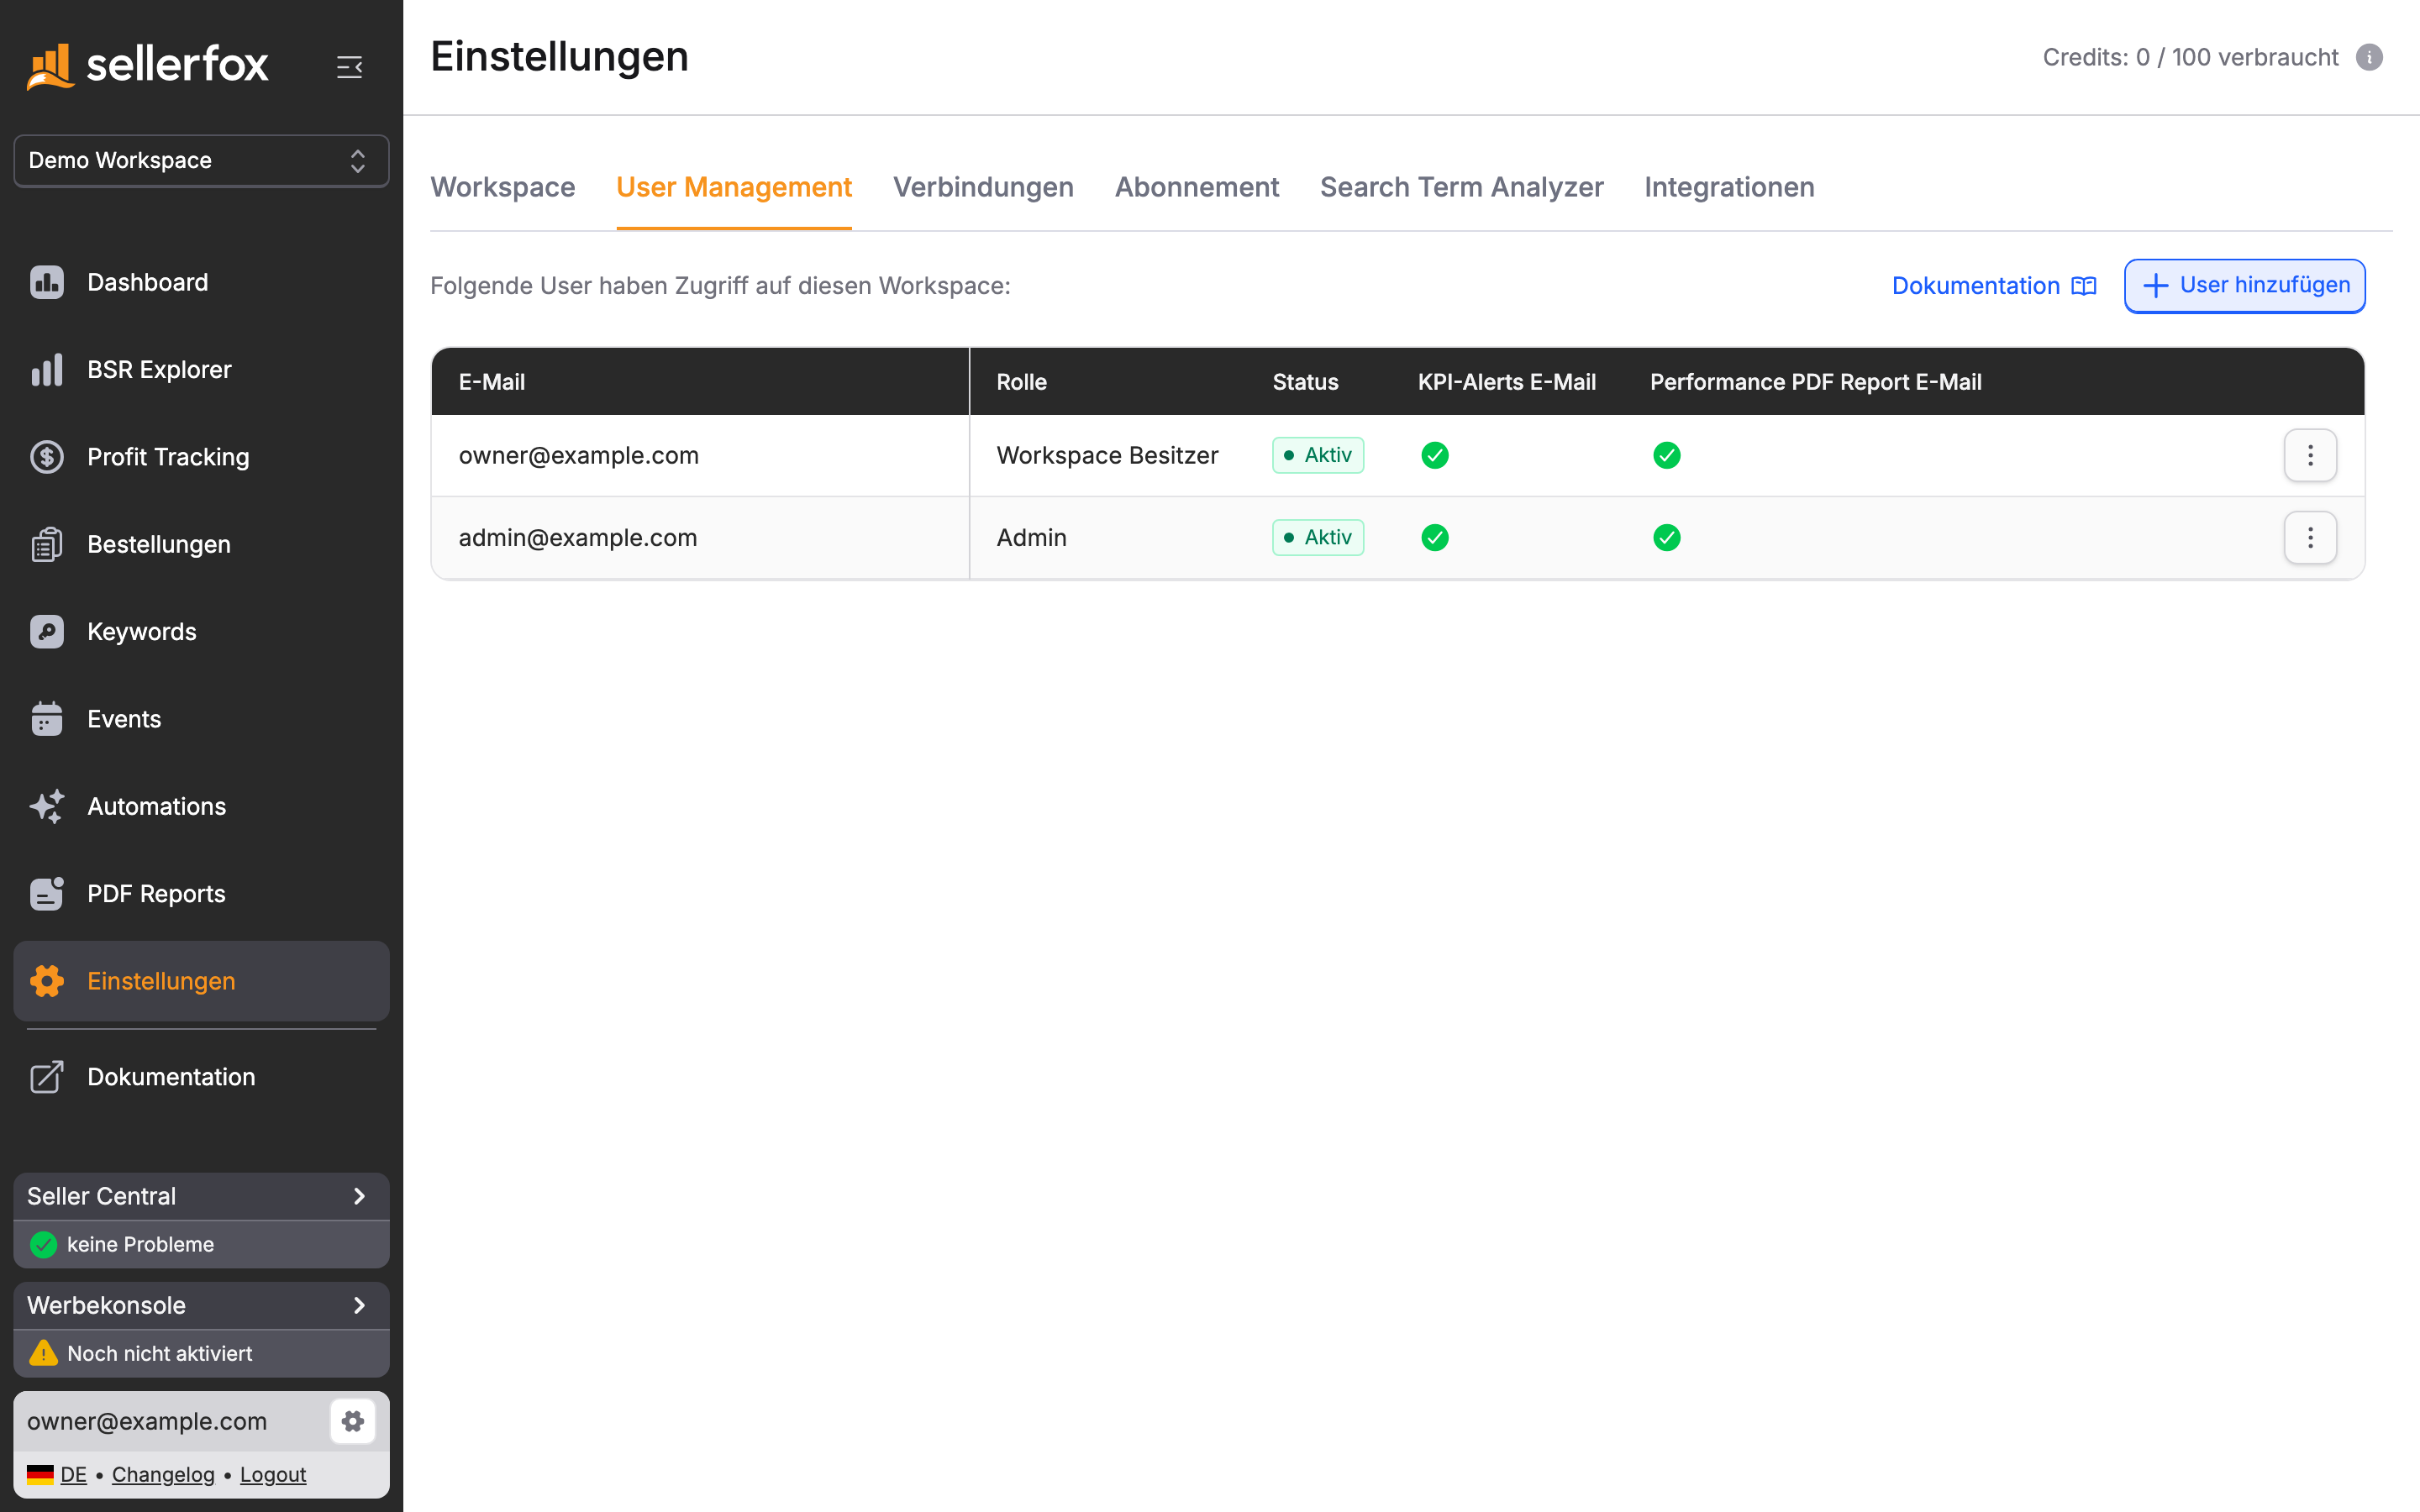Viewport: 2420px width, 1512px height.
Task: Toggle KPI-Alerts checkmark for admin@example.com
Action: (1435, 538)
